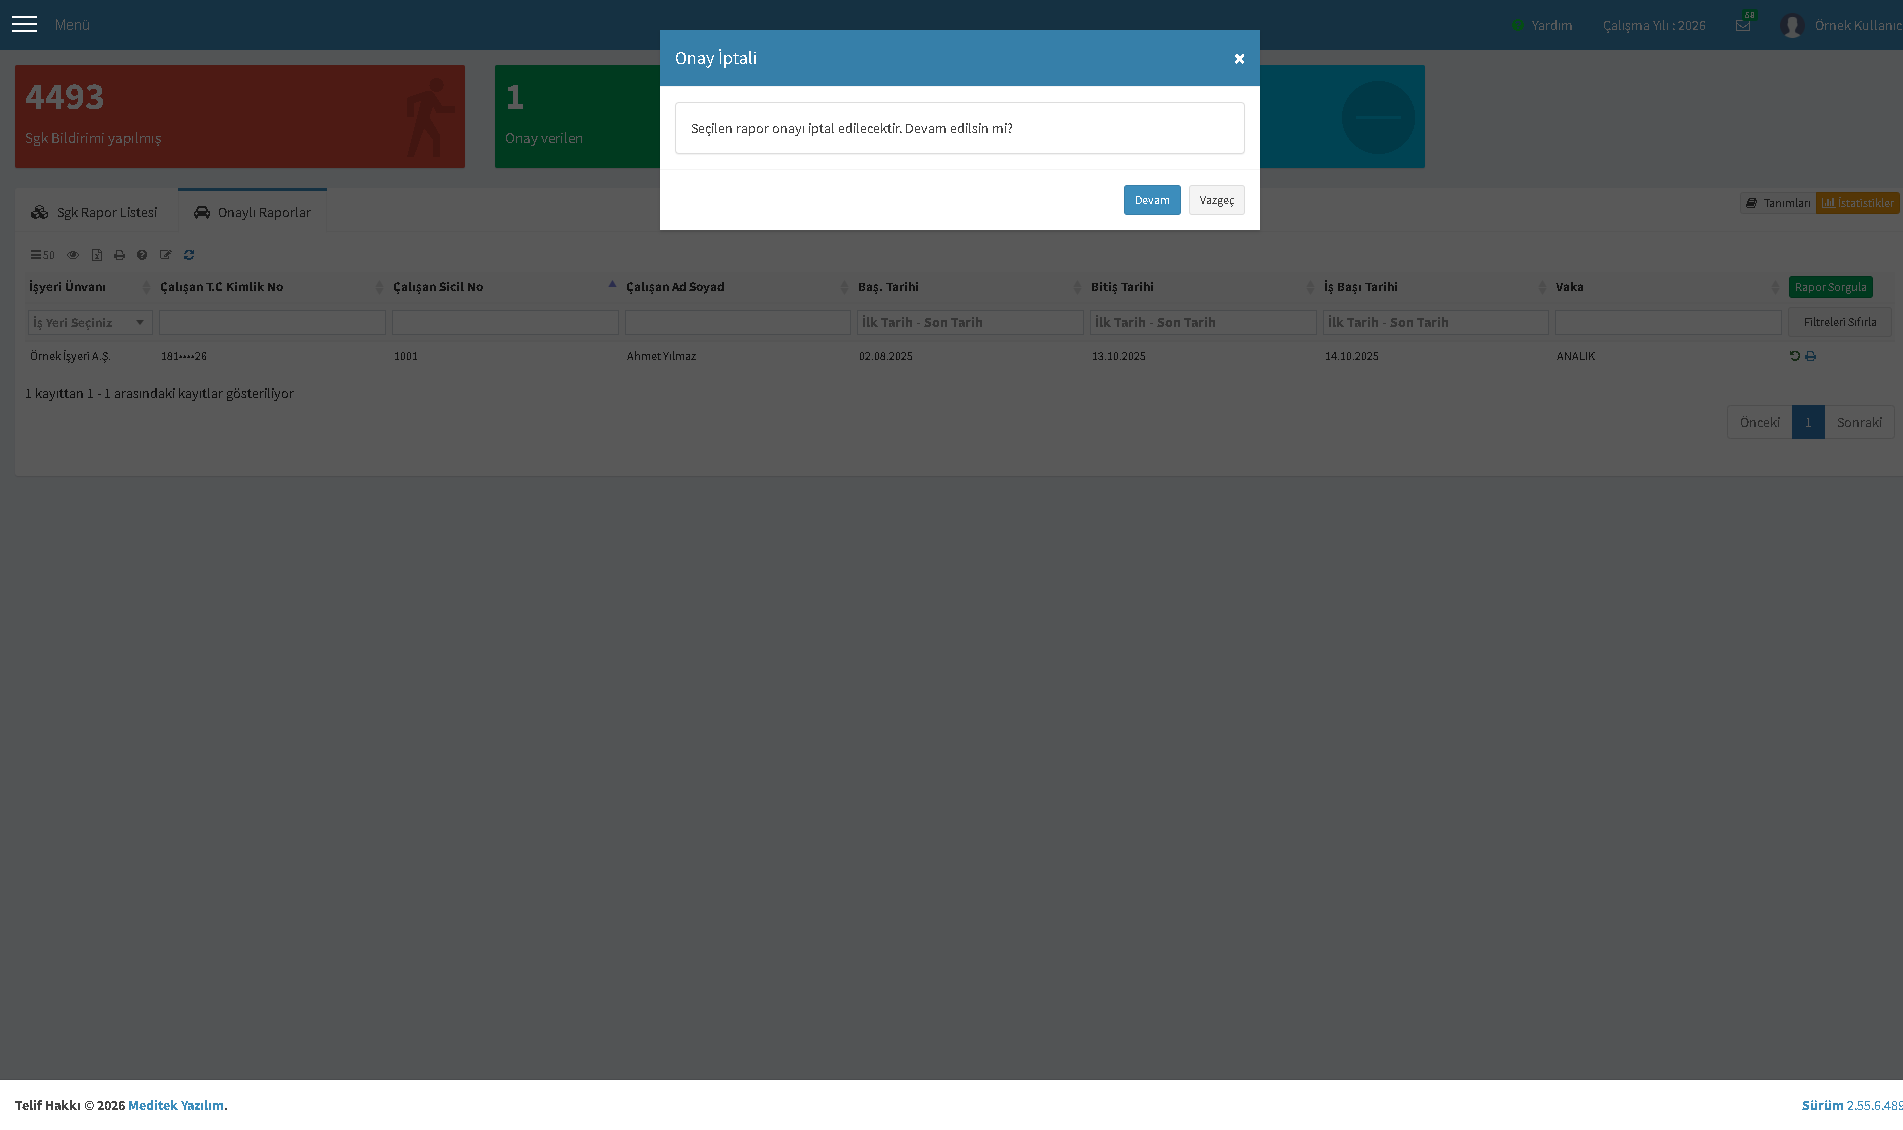
Task: Toggle column visibility eye icon
Action: click(73, 255)
